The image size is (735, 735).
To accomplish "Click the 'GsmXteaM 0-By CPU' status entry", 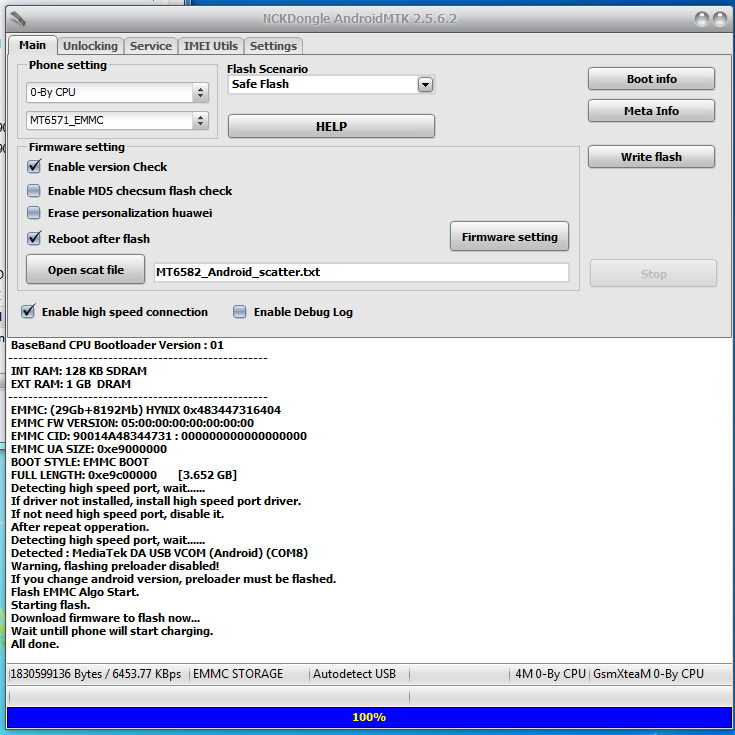I will [x=648, y=674].
